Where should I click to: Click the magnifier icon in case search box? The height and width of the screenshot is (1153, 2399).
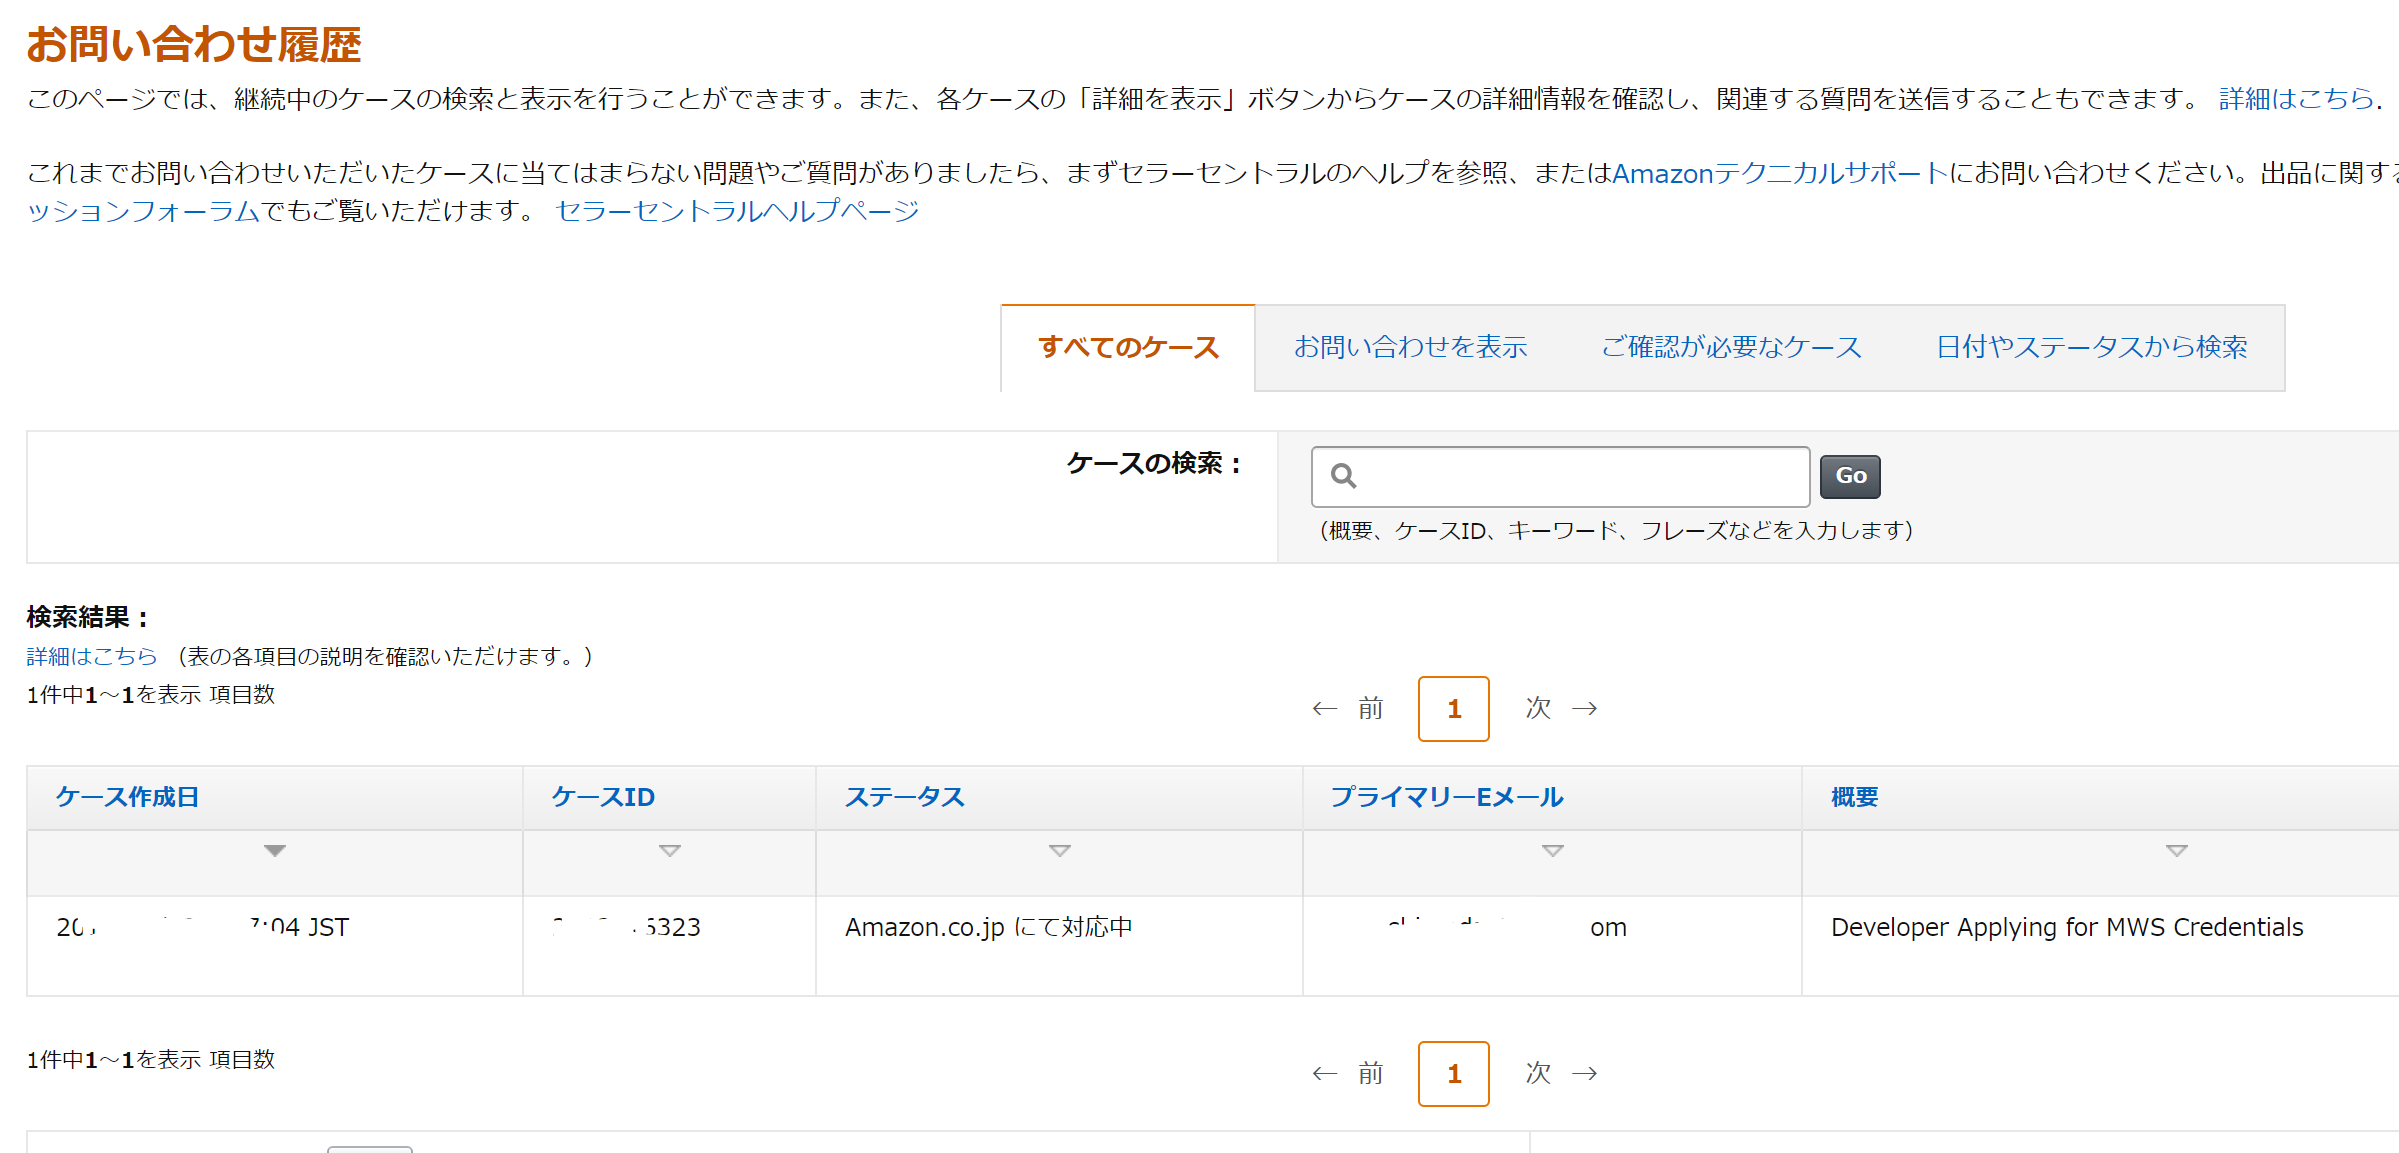(1344, 476)
